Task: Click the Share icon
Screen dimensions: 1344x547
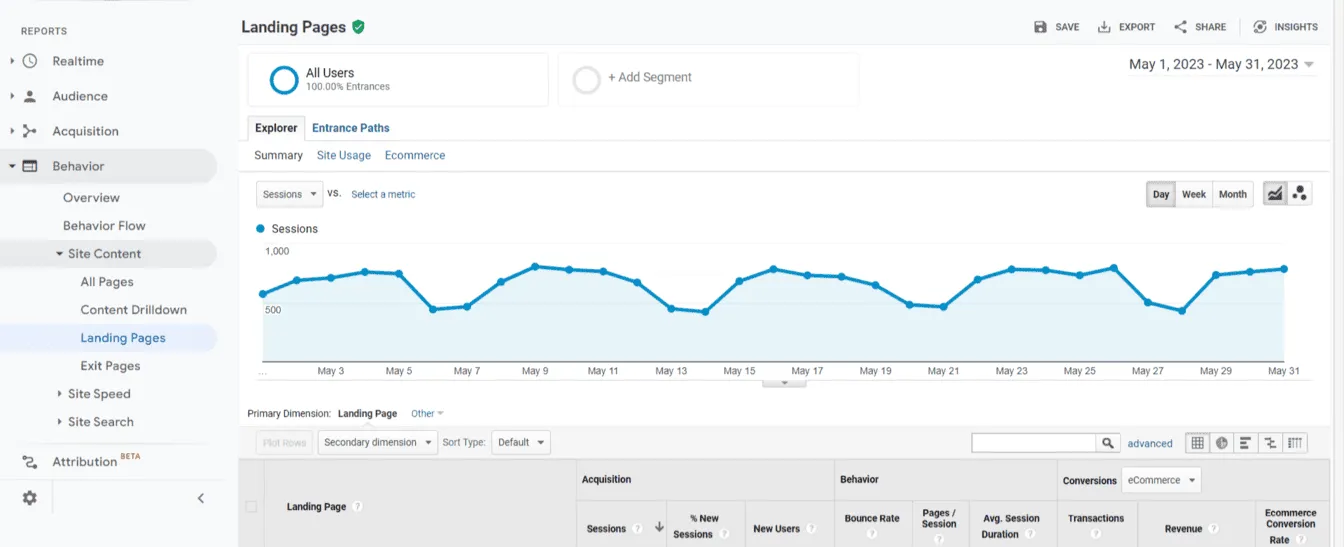Action: pyautogui.click(x=1181, y=27)
